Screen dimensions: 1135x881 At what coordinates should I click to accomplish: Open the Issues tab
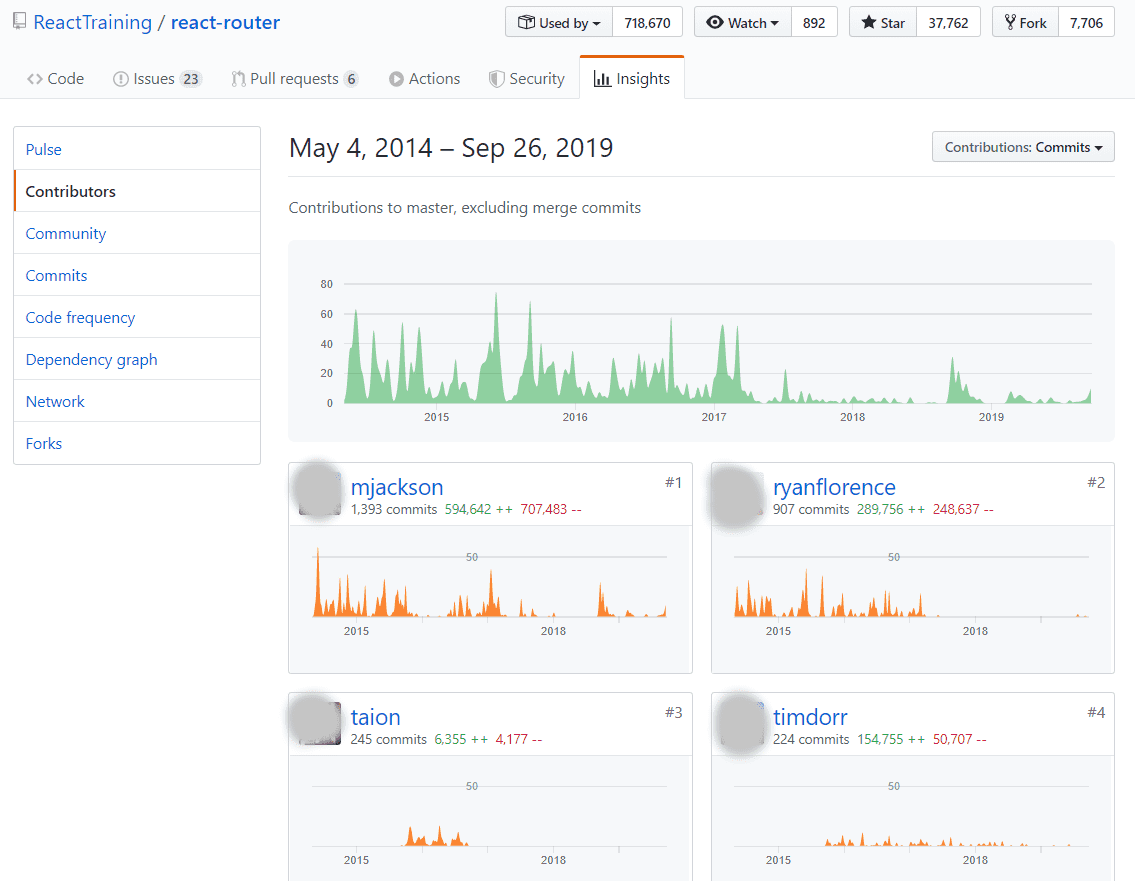(x=157, y=79)
